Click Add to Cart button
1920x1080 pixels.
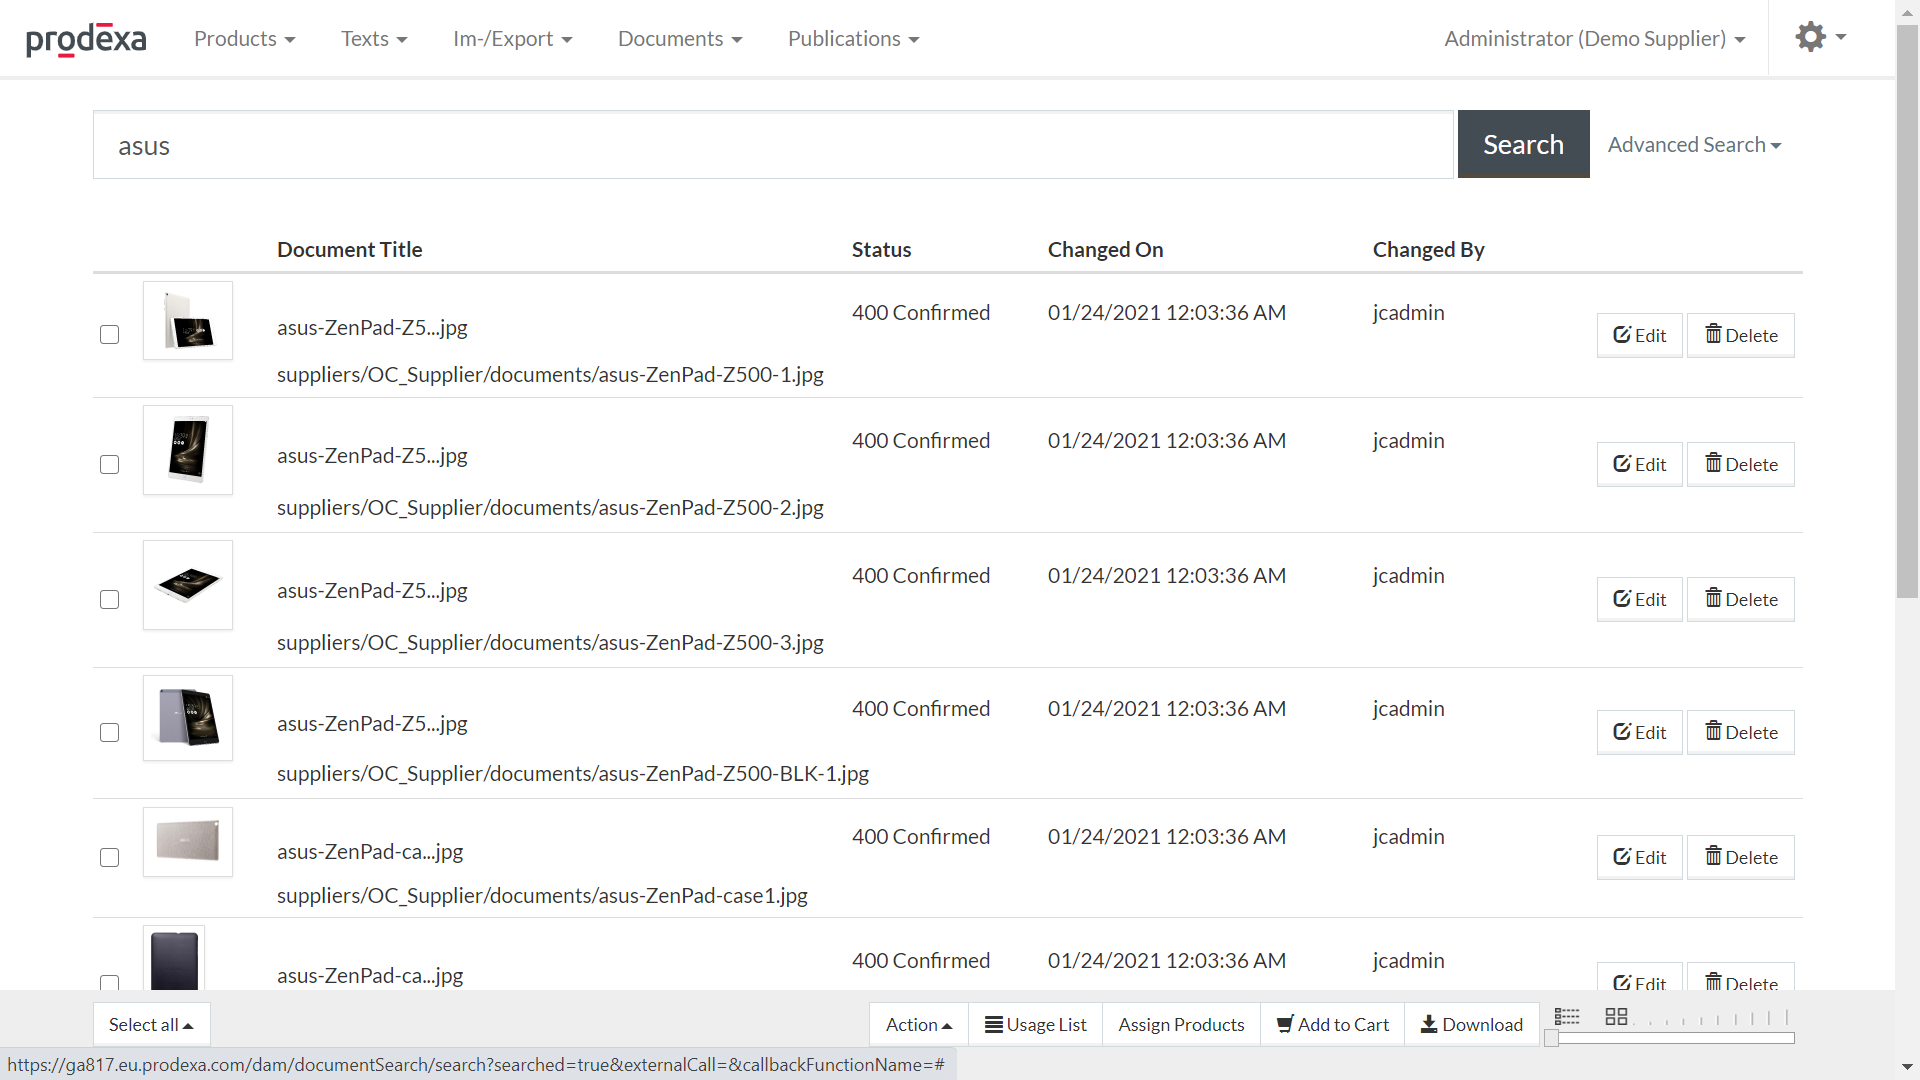tap(1332, 1024)
